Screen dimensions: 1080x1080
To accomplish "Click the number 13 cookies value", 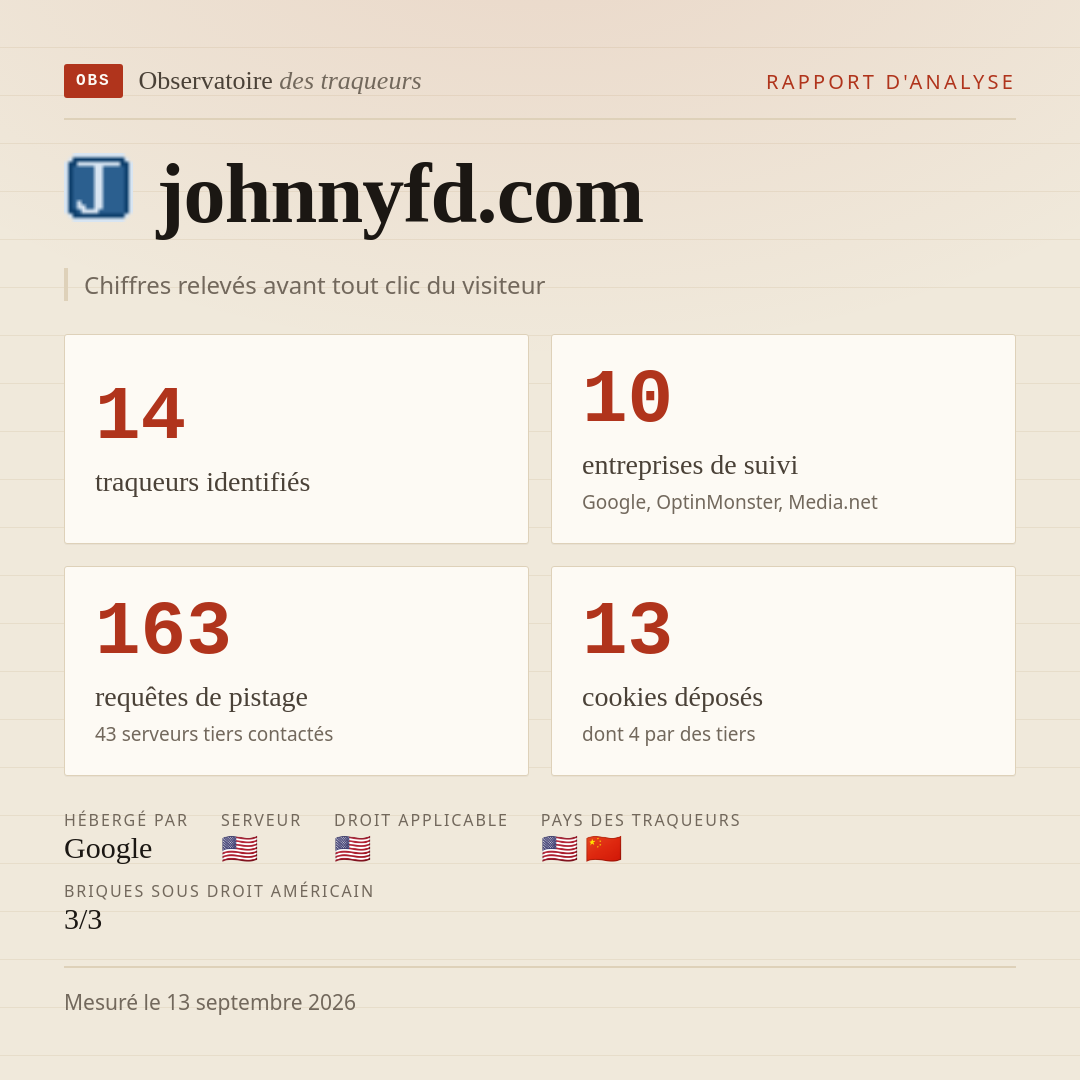I will pos(627,630).
